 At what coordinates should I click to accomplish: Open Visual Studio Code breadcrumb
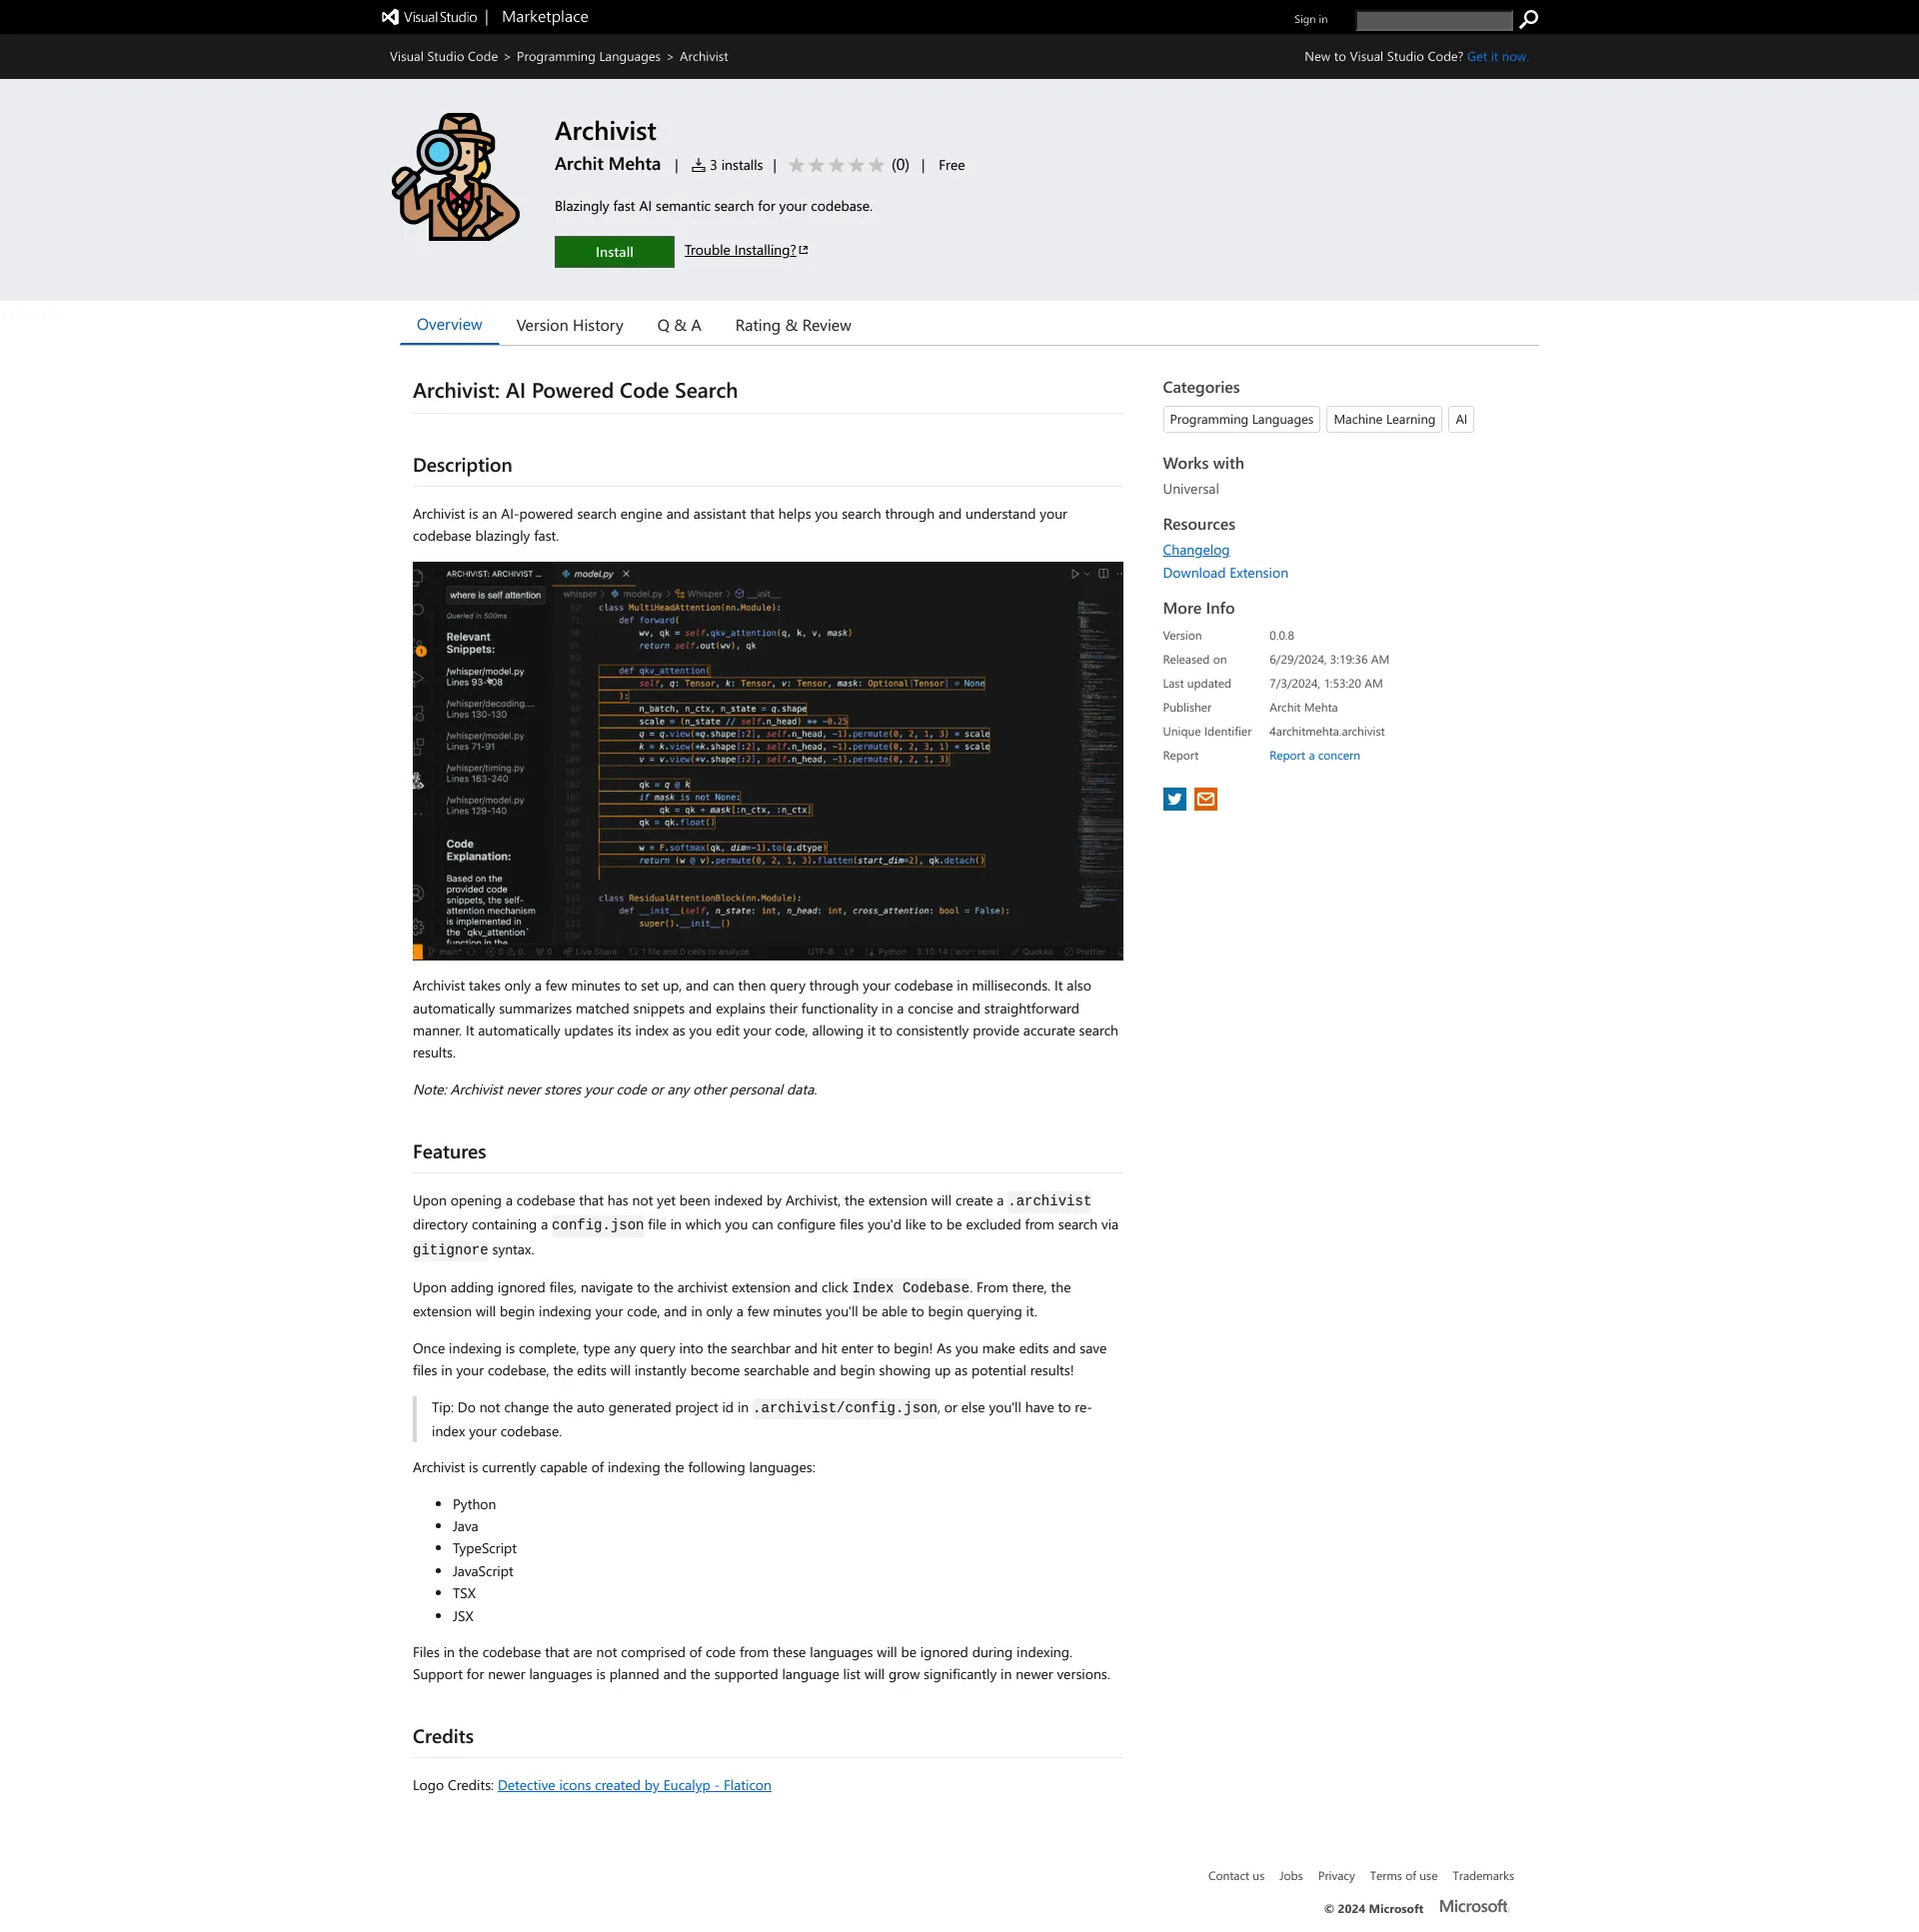click(x=443, y=57)
